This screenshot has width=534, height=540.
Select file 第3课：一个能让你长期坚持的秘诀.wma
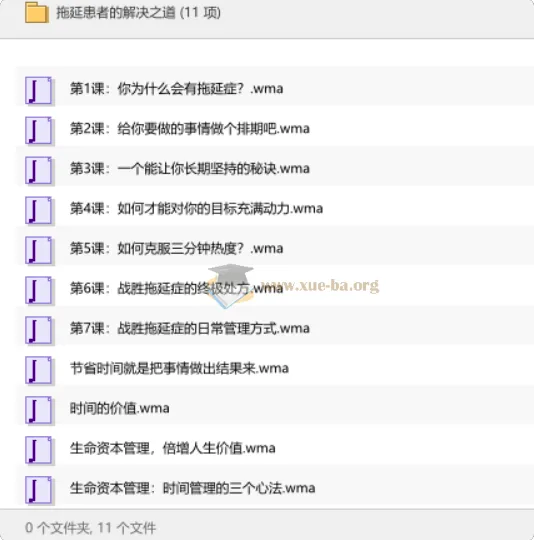point(190,168)
